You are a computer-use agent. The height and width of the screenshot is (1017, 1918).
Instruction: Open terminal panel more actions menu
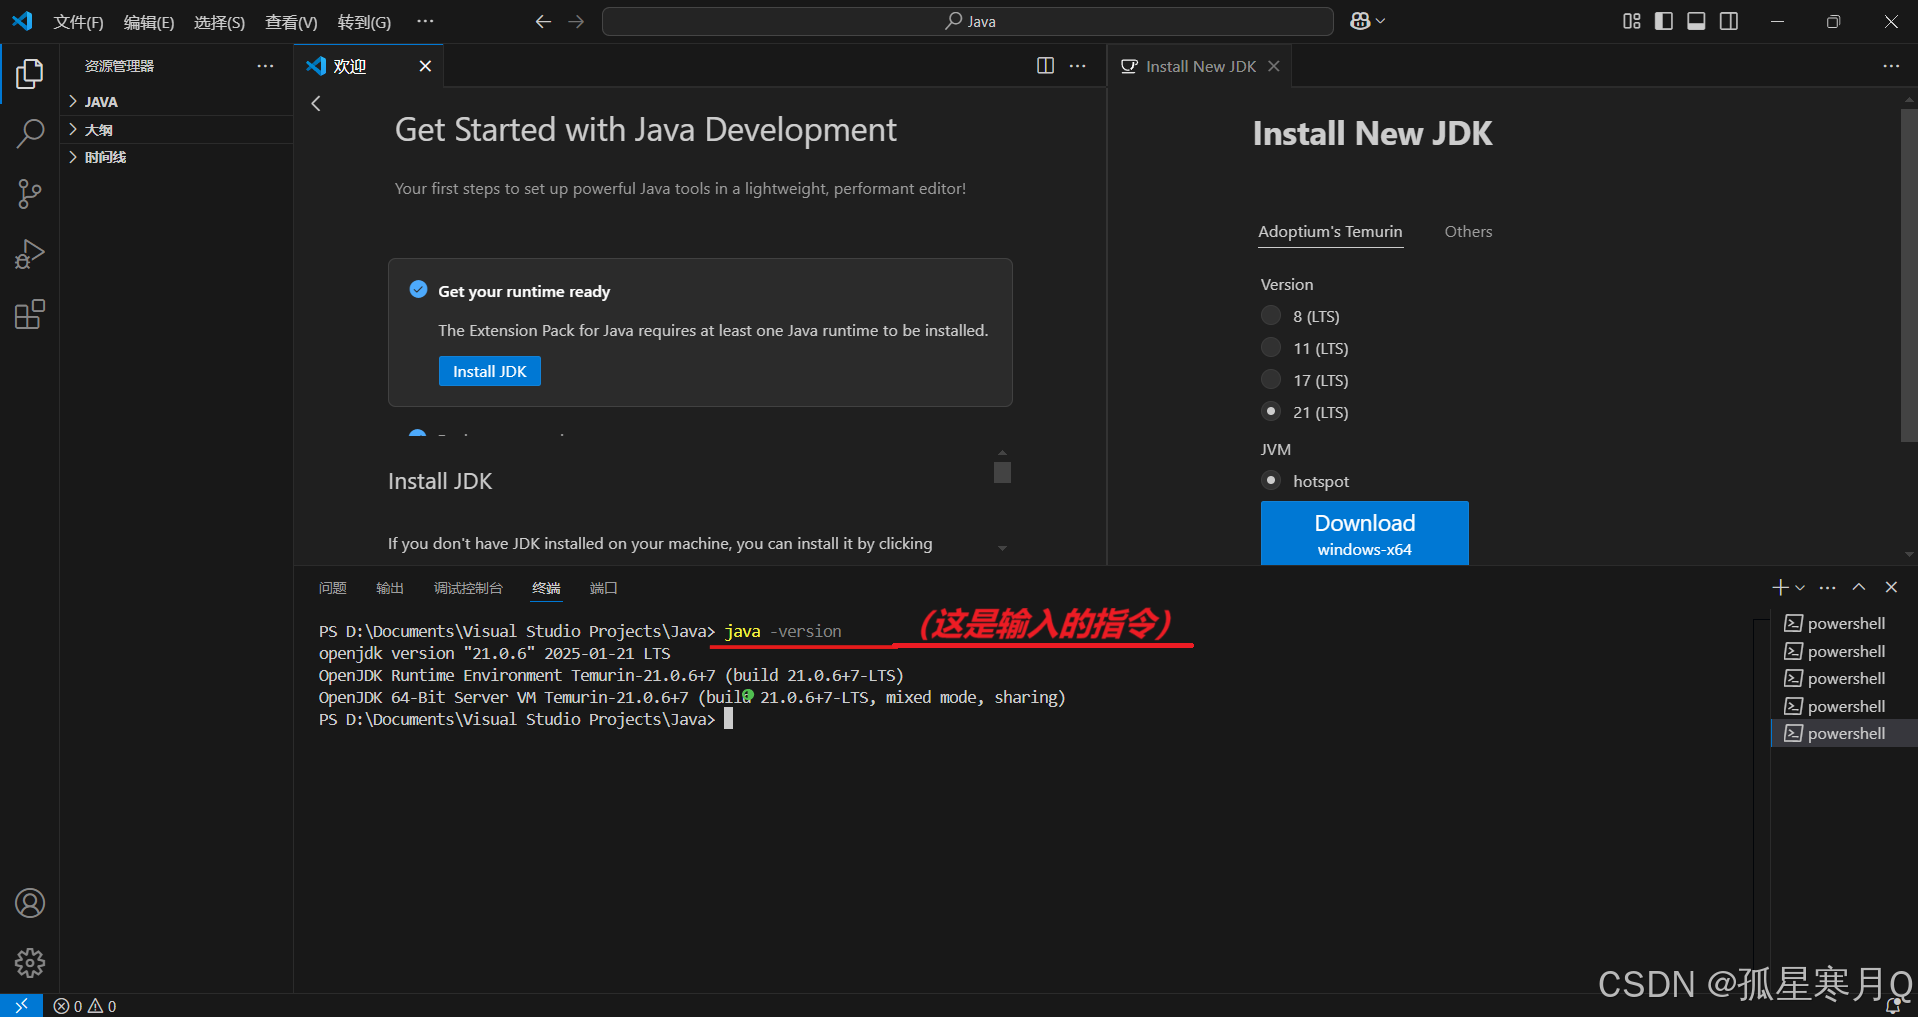1828,587
